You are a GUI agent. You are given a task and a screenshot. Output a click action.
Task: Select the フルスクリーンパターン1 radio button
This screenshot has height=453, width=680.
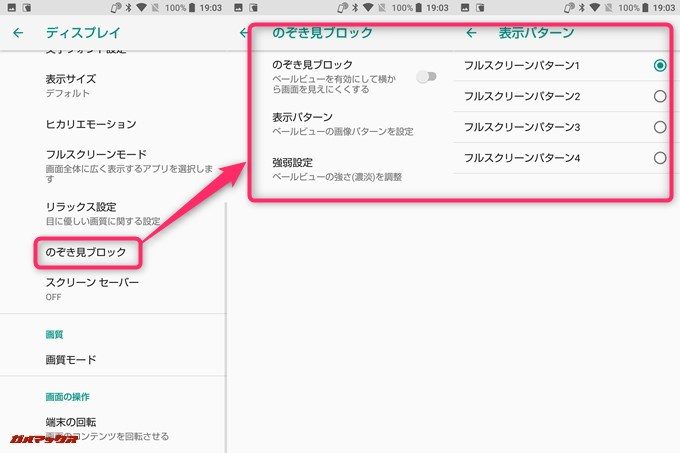click(660, 65)
